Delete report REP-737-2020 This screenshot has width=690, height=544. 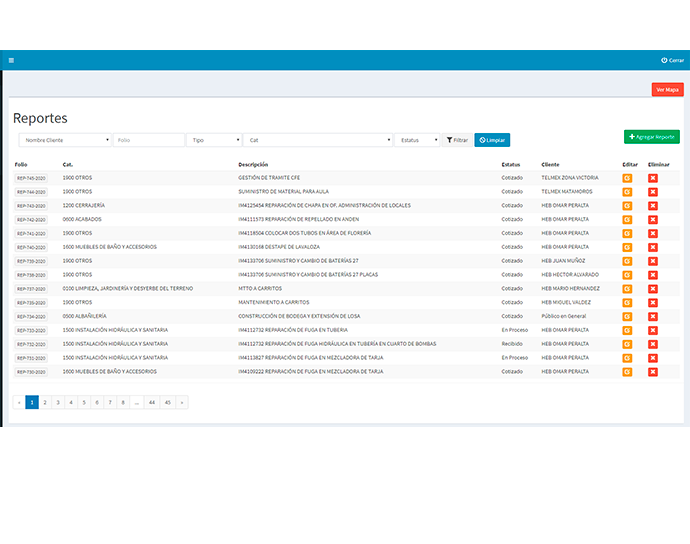(653, 289)
